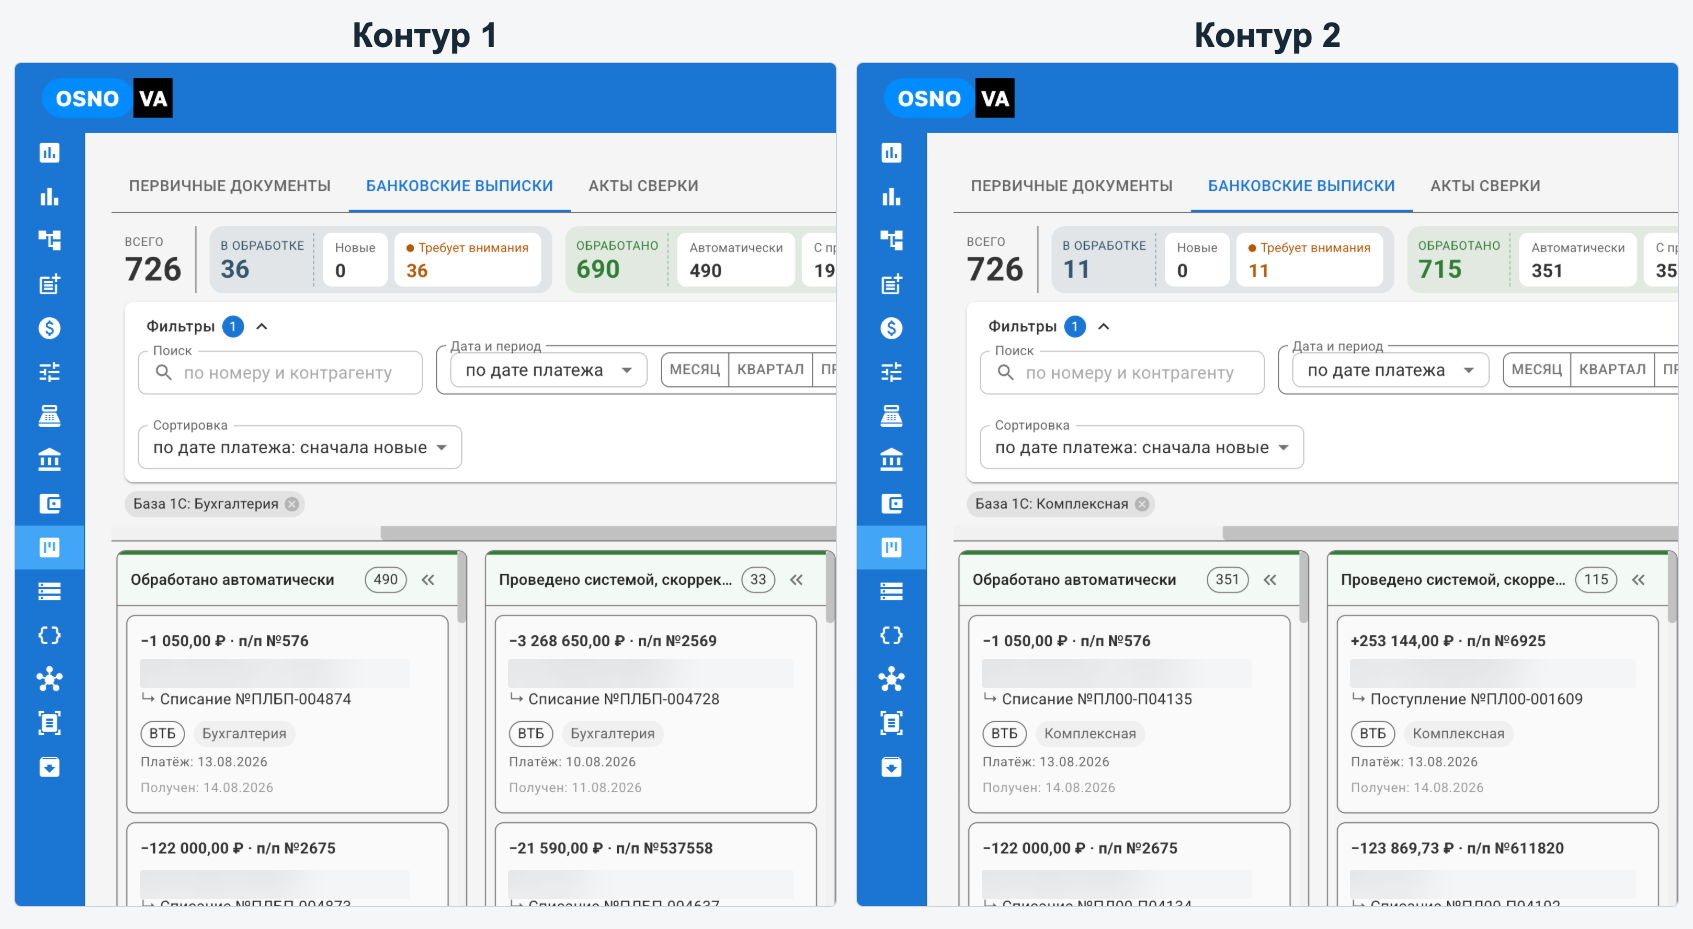Image resolution: width=1693 pixels, height=929 pixels.
Task: Filter by 'Требует внимания' 36 in Контур 1
Action: [x=468, y=260]
